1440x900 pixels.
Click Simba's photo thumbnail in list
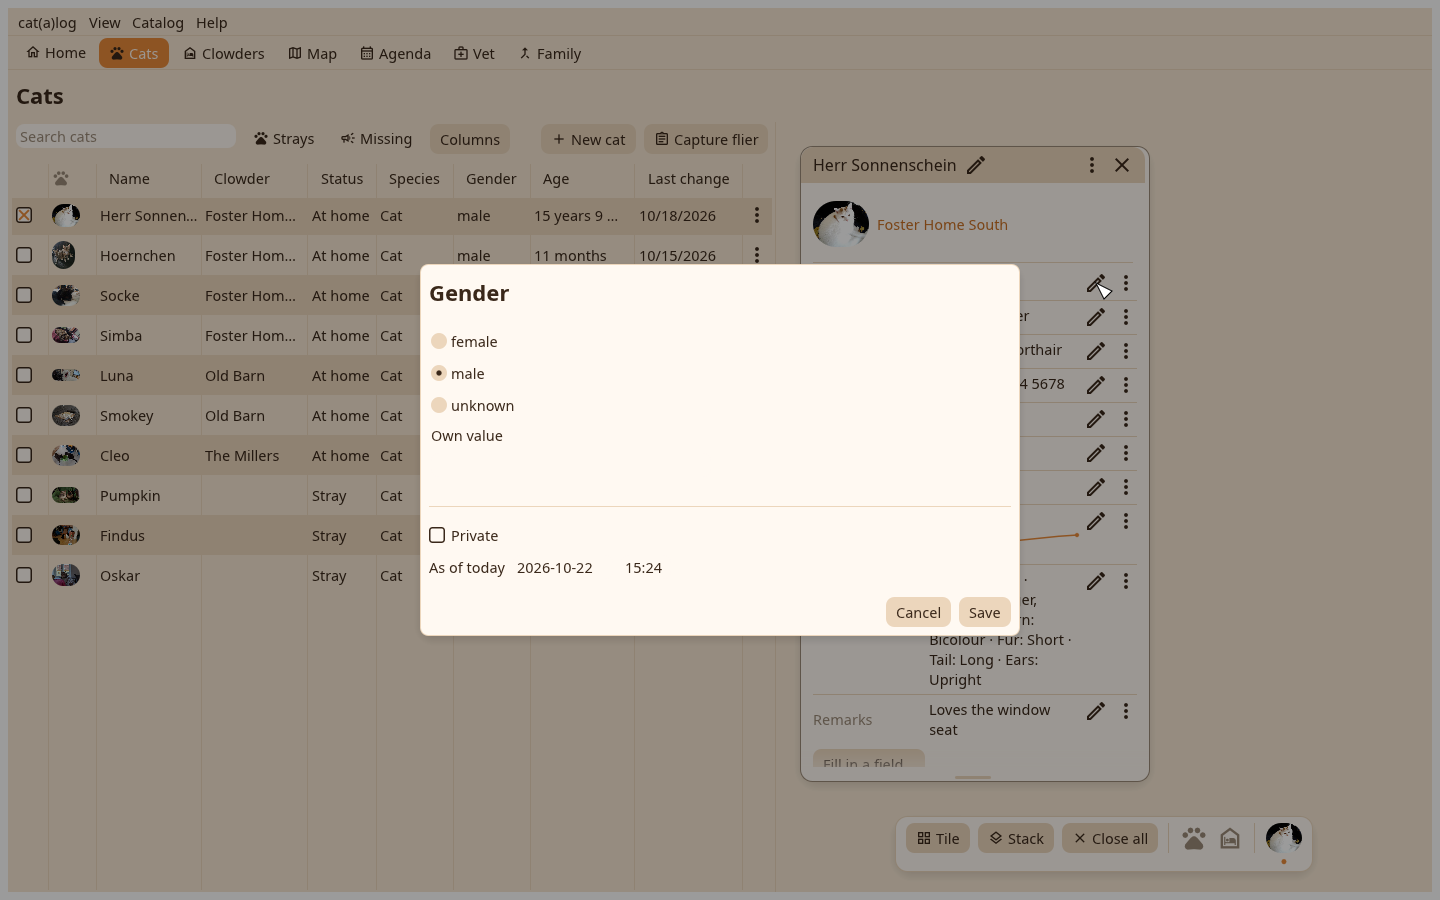tap(66, 335)
